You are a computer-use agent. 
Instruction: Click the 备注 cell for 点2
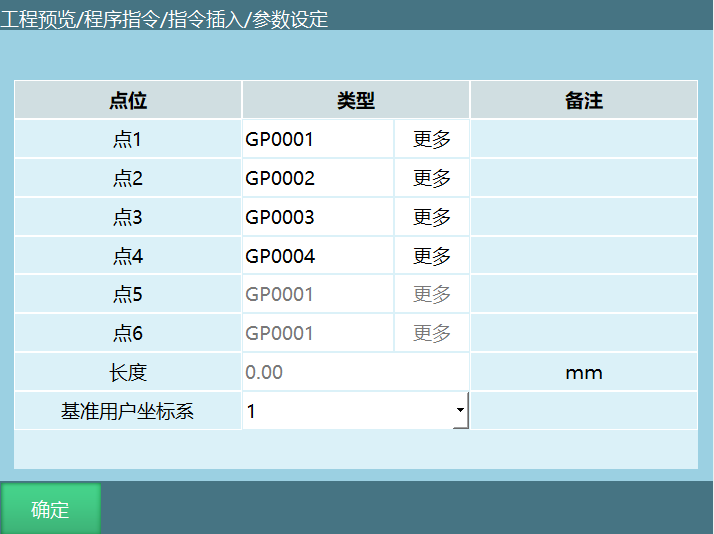[583, 179]
